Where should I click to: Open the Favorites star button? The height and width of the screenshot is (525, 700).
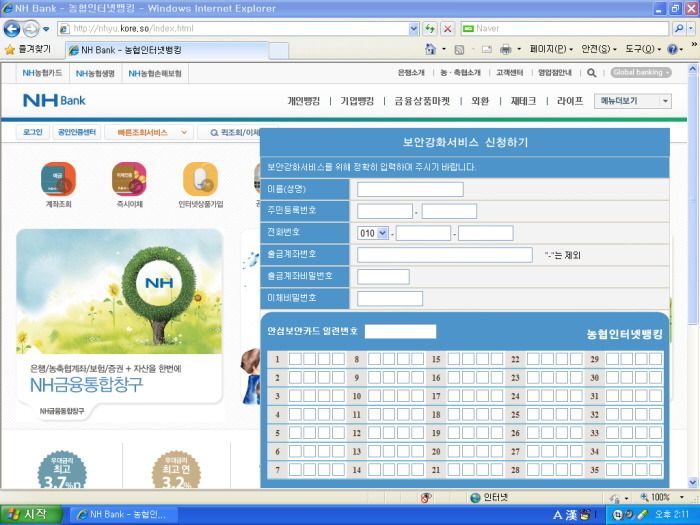pos(28,49)
